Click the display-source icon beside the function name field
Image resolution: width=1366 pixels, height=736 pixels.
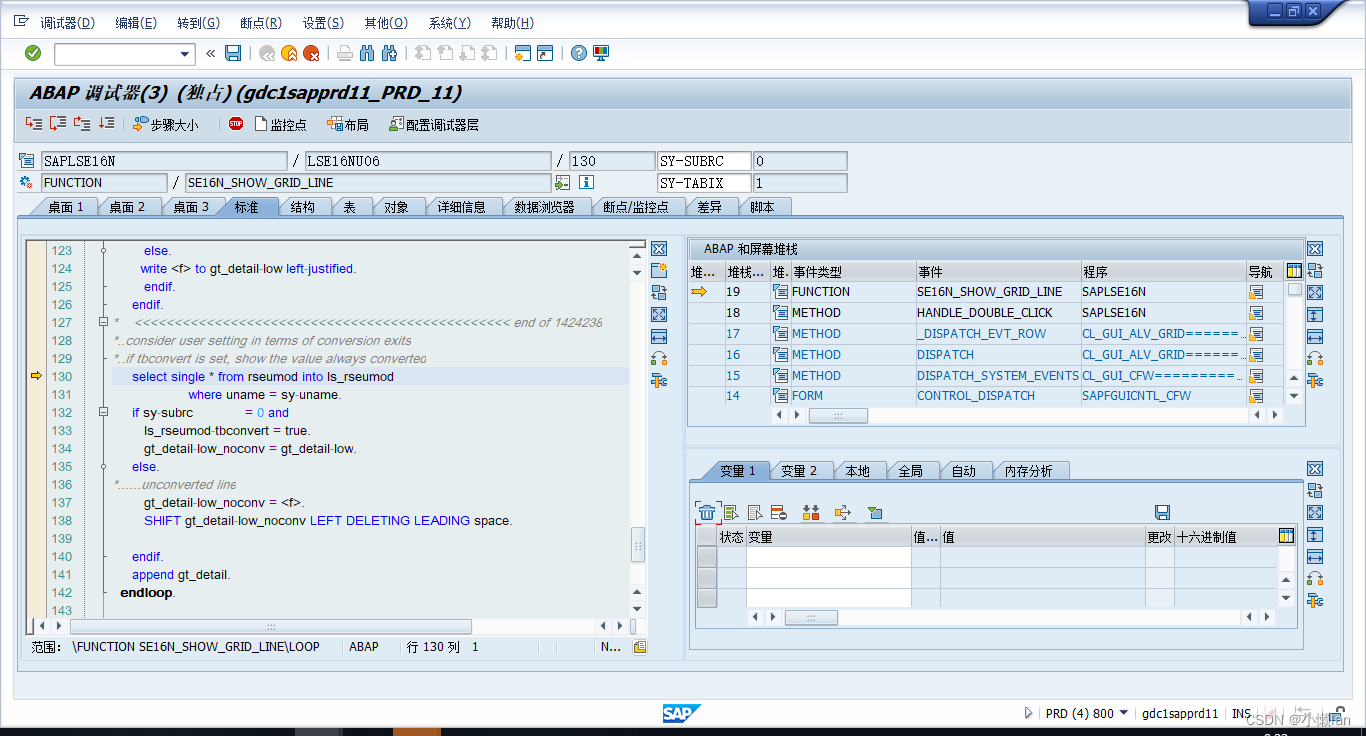click(x=563, y=182)
